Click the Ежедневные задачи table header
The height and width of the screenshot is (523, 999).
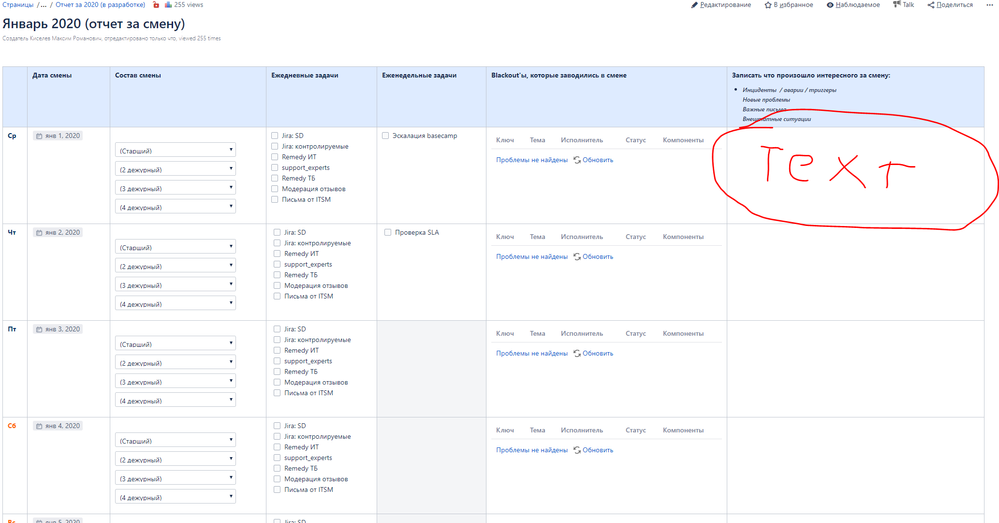coord(305,75)
